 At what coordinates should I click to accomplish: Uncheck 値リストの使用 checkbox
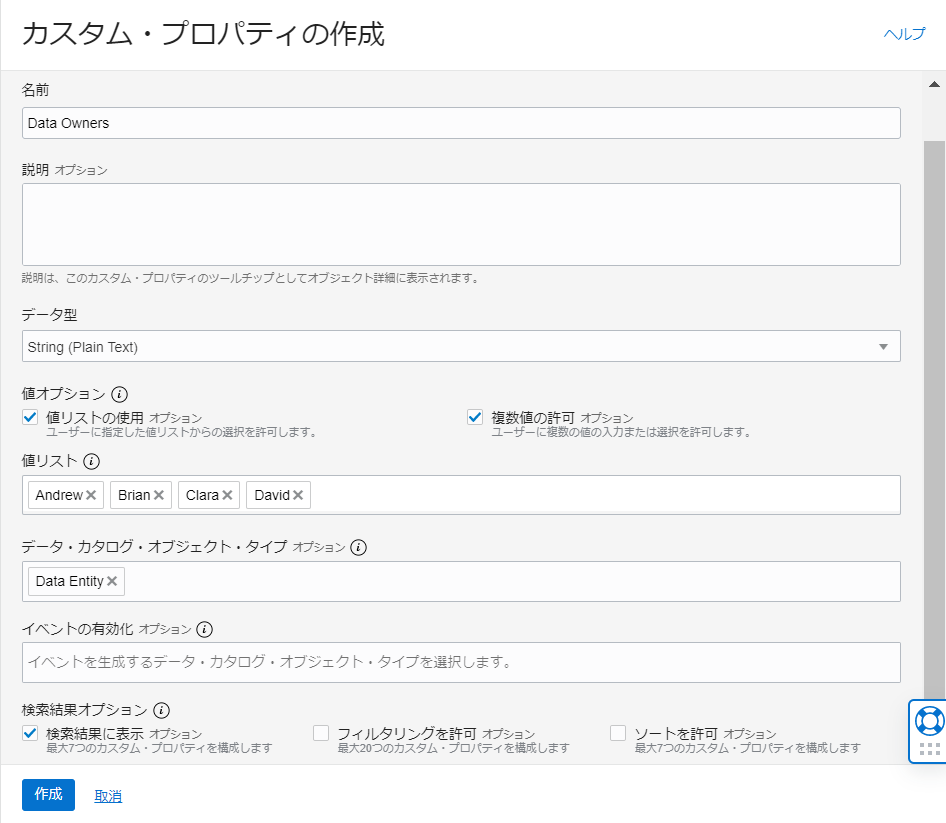[x=30, y=417]
